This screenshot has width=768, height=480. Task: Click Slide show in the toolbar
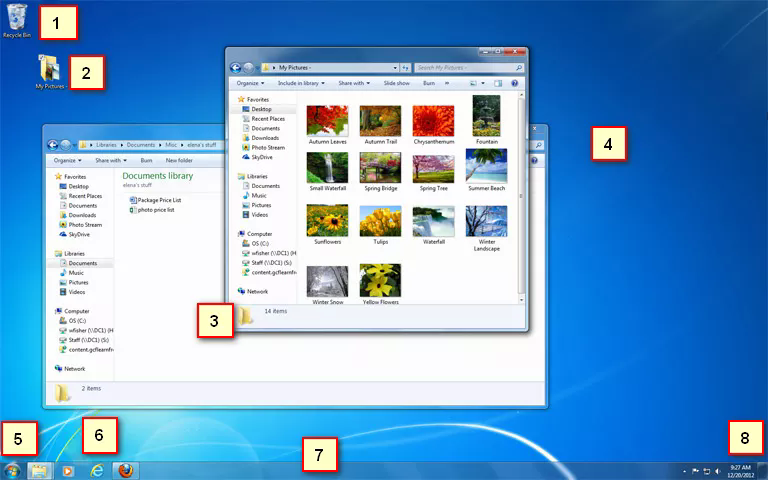[x=397, y=83]
